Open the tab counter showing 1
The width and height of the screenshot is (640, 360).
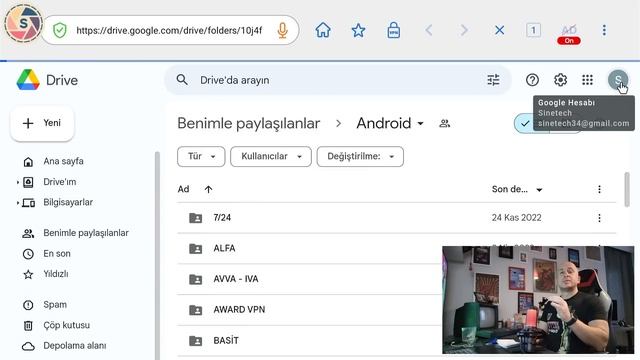coord(533,30)
